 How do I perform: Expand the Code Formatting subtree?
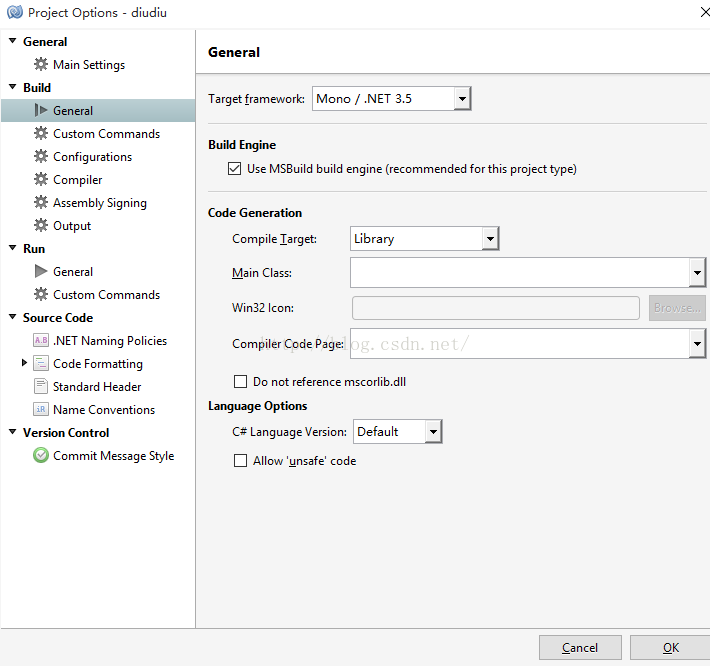pos(24,362)
